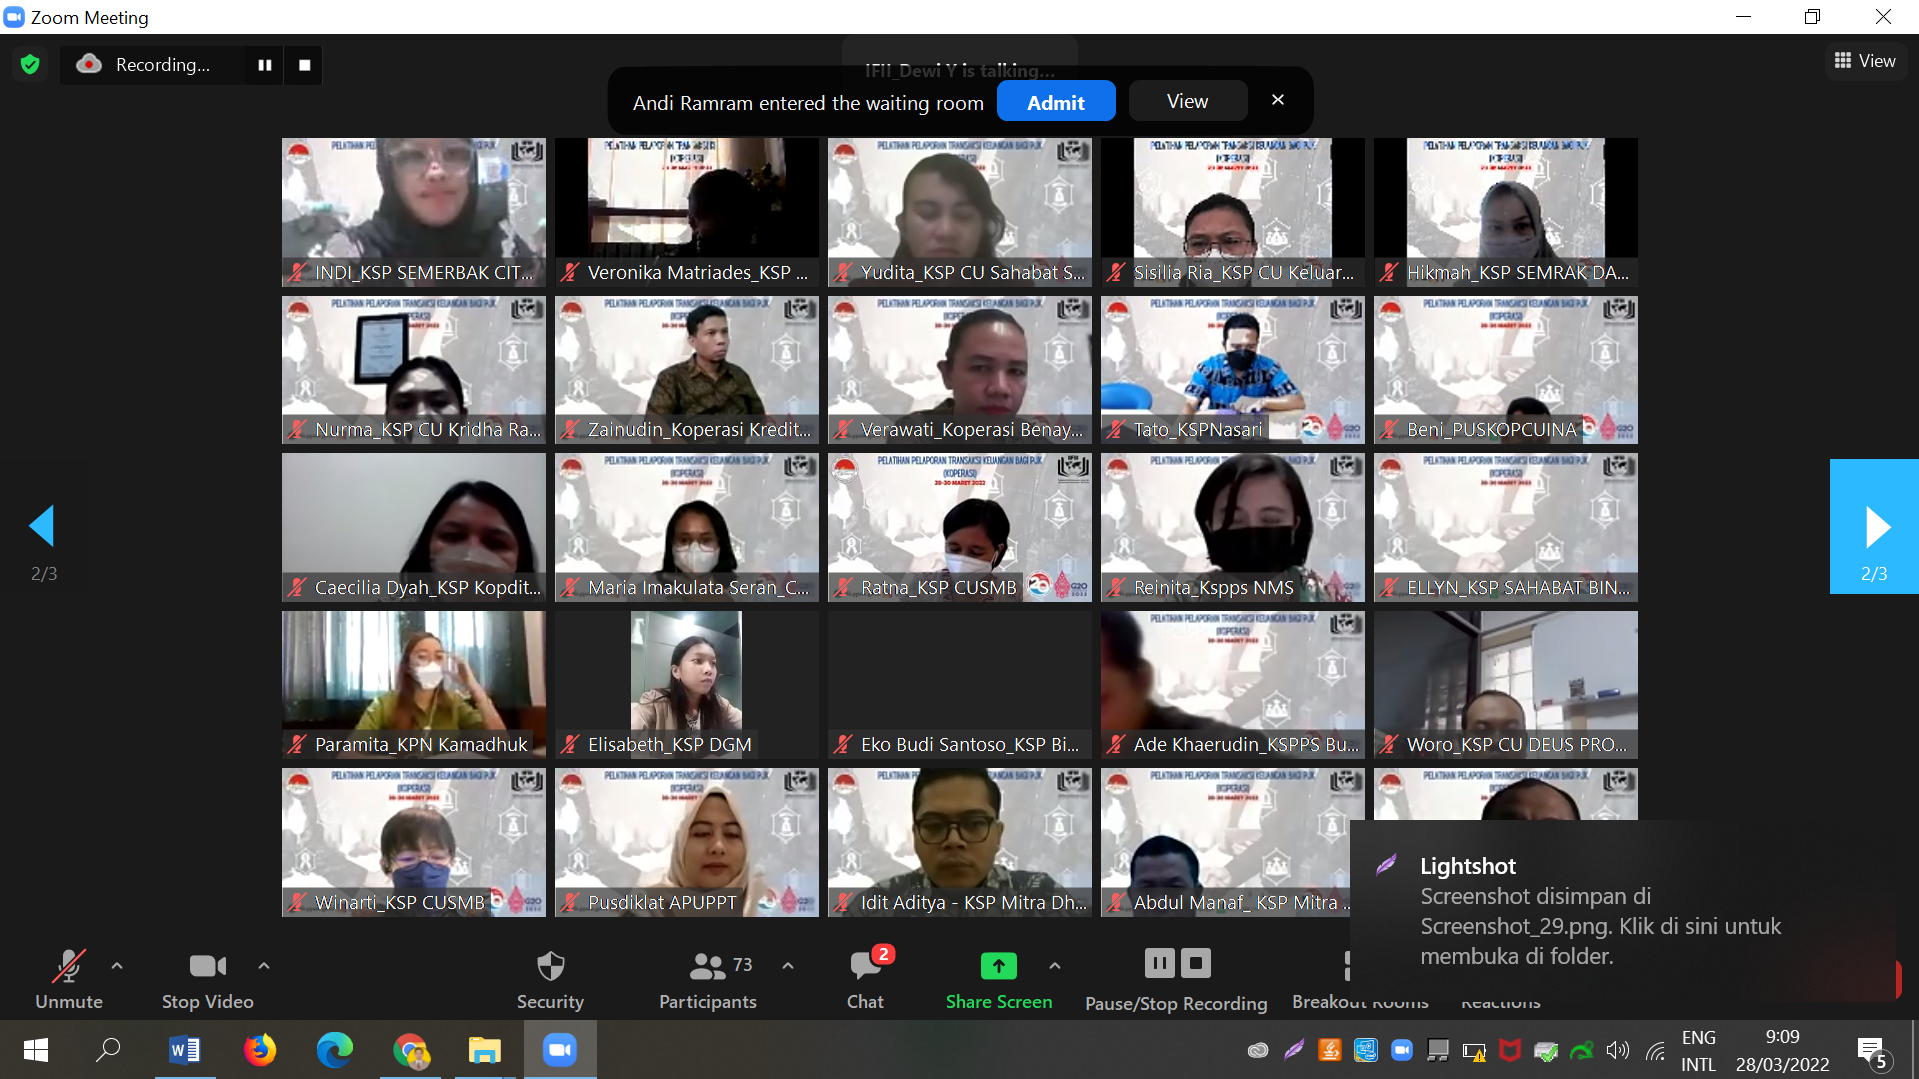1919x1079 pixels.
Task: Click the green Share Screen icon
Action: 998,966
